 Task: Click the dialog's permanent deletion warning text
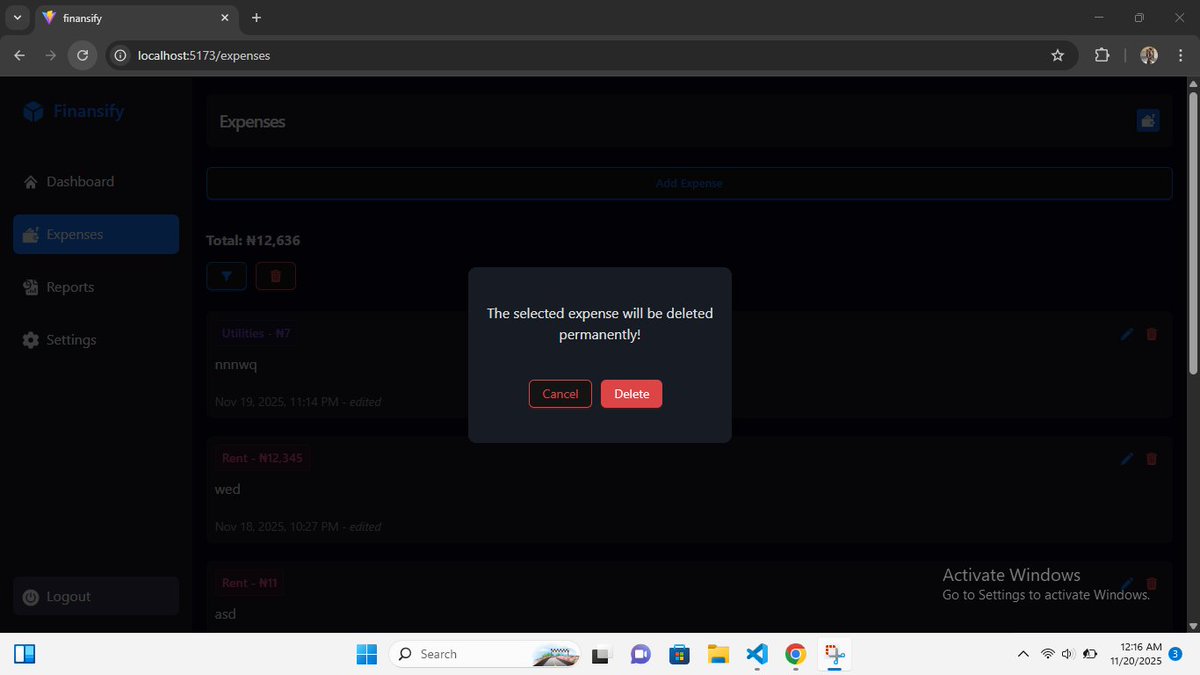pyautogui.click(x=600, y=324)
